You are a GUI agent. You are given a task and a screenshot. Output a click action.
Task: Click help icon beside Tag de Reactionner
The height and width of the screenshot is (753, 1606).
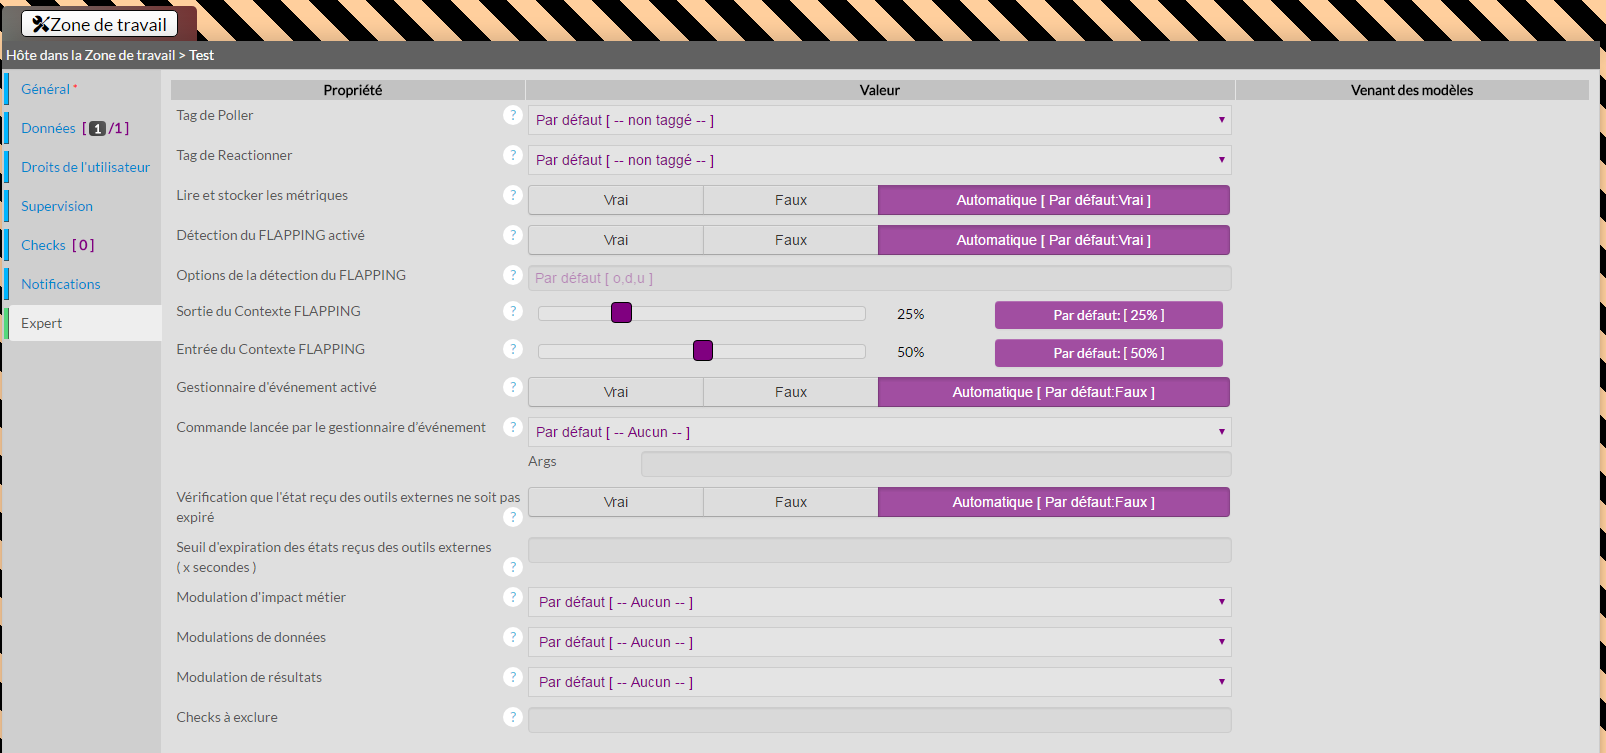513,155
